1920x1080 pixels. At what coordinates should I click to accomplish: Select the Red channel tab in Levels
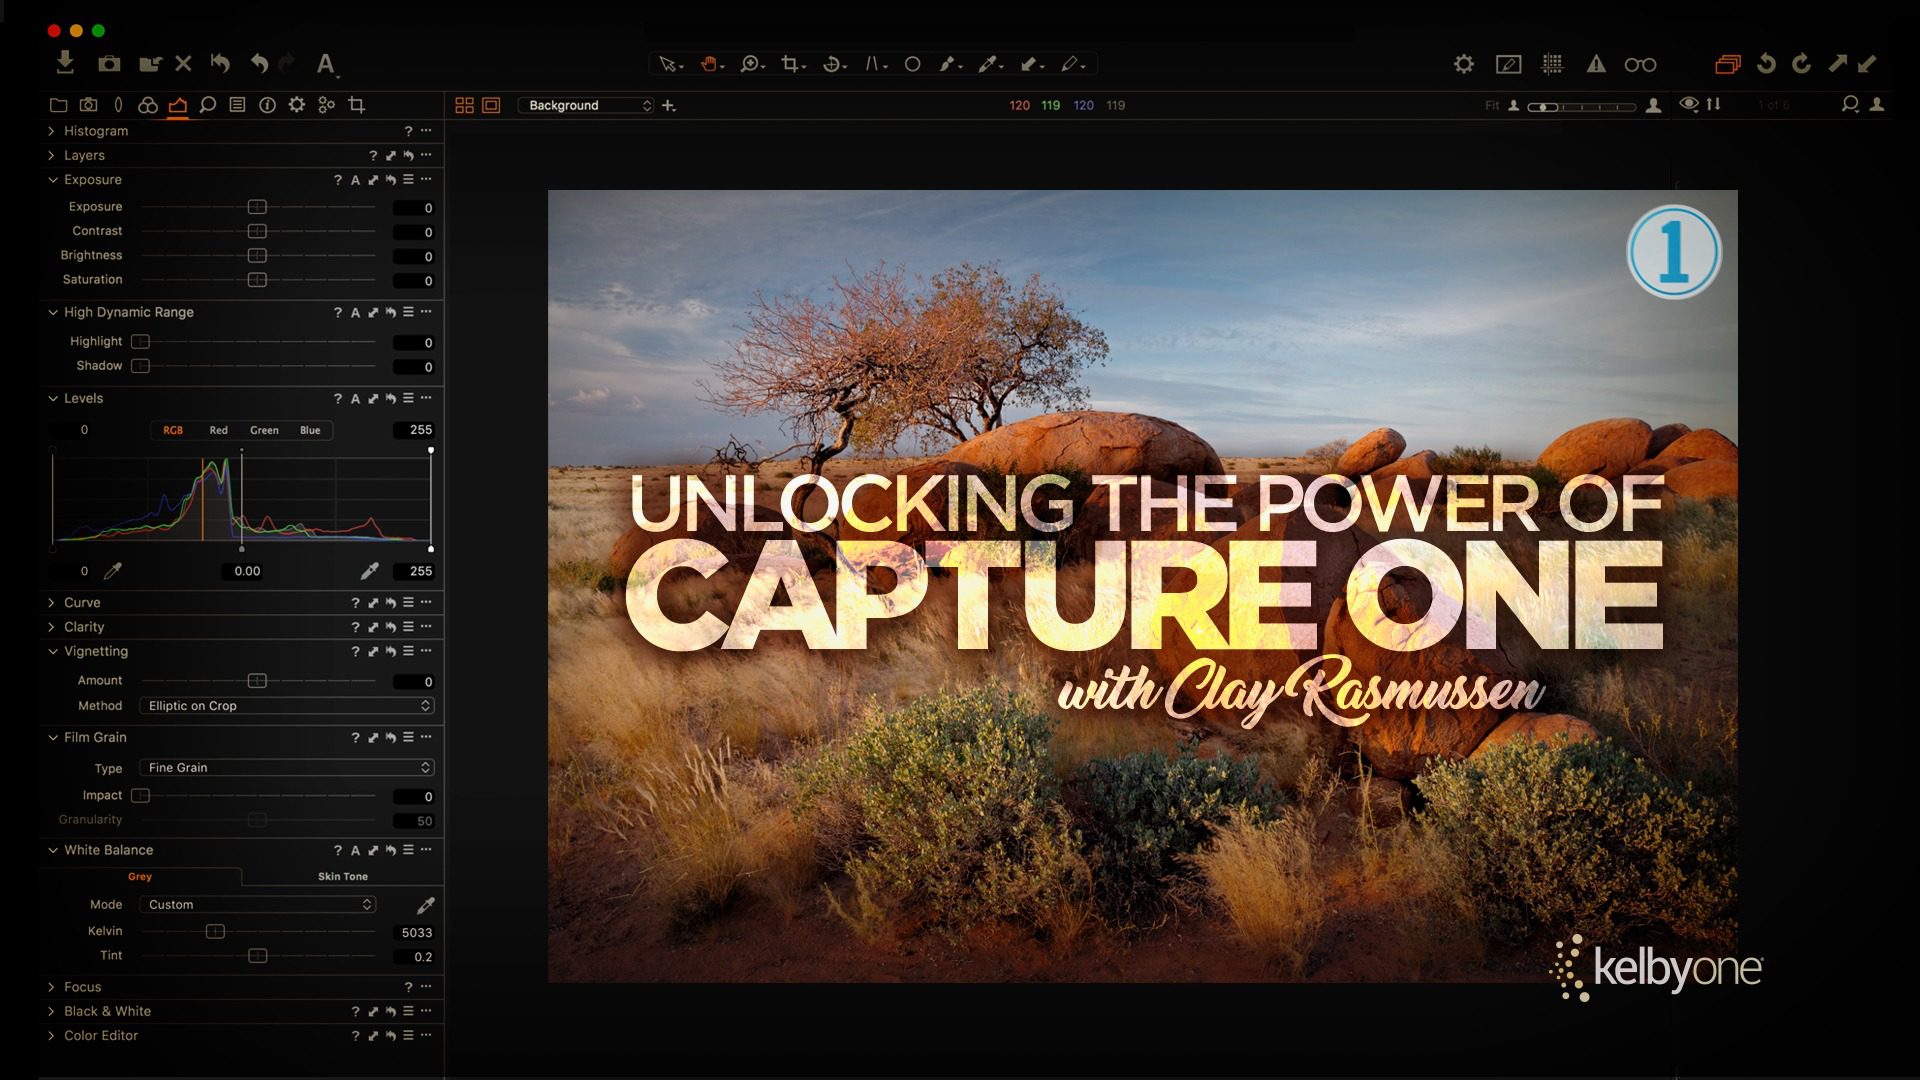click(218, 430)
